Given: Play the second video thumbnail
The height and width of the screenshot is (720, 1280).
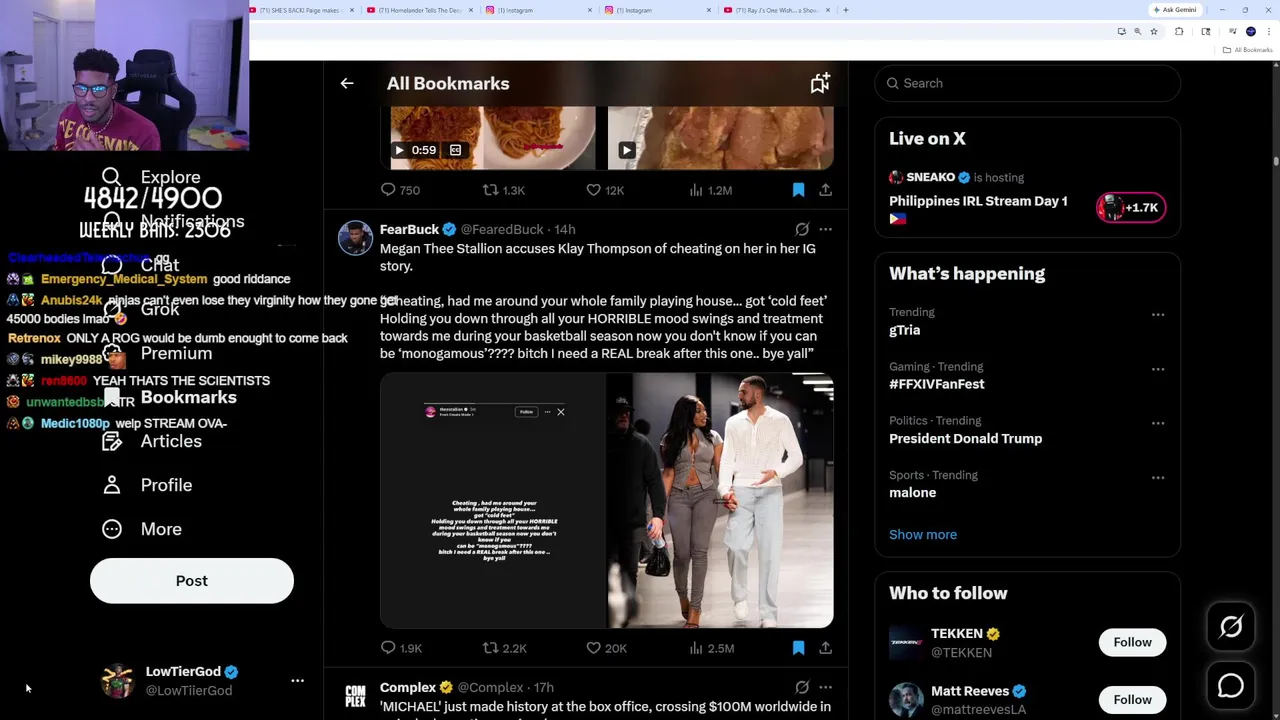Looking at the screenshot, I should tap(627, 151).
